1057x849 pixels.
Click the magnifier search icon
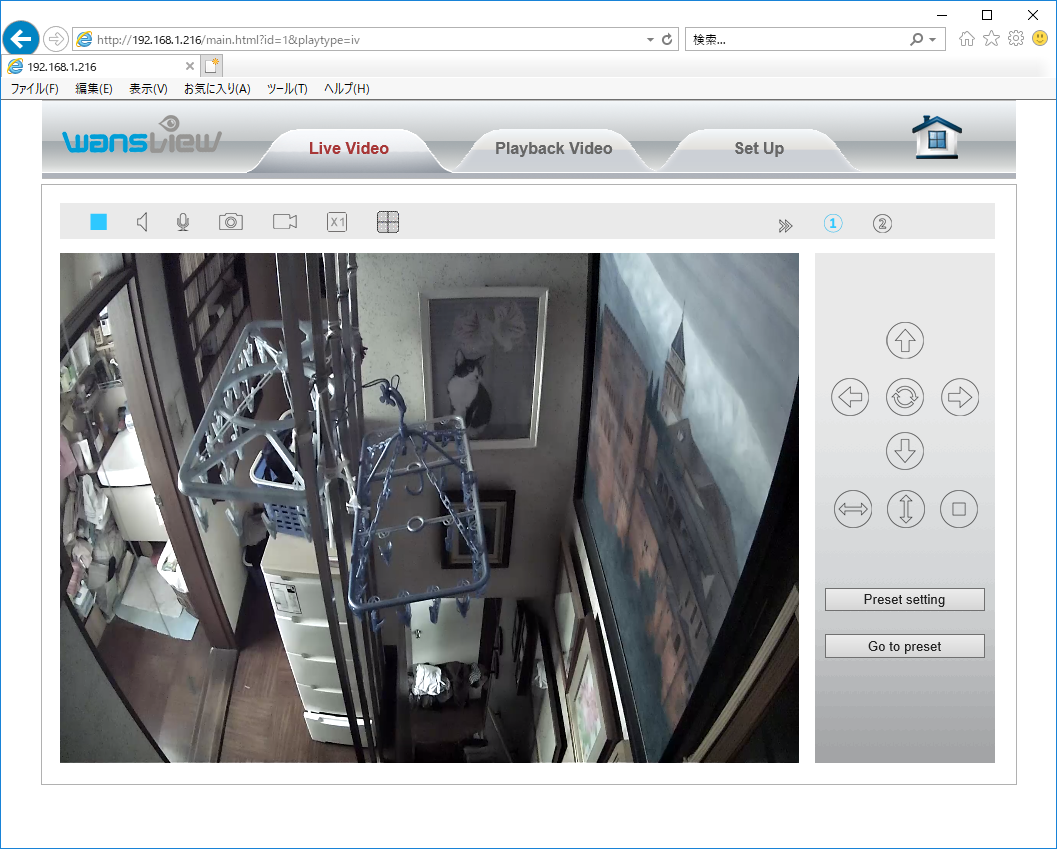(x=916, y=39)
